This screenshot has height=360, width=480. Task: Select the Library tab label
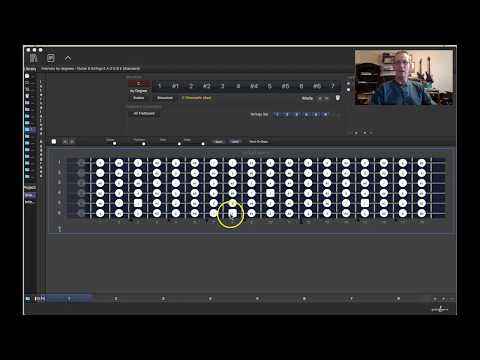(x=31, y=69)
